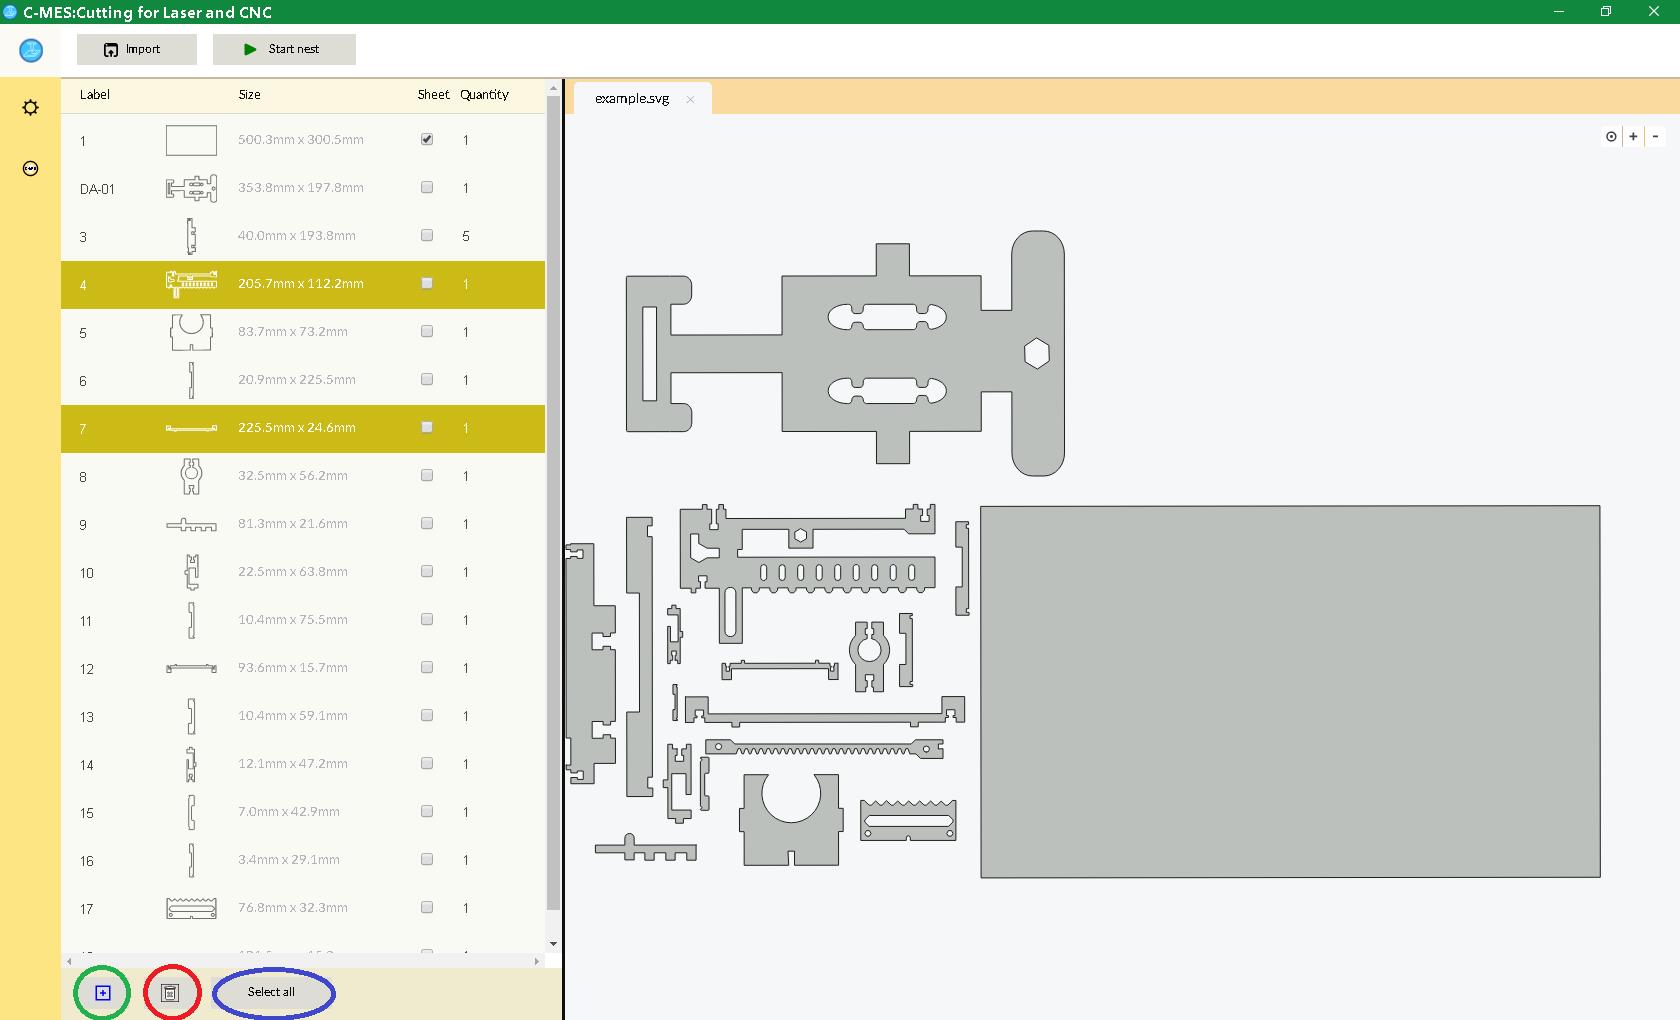This screenshot has width=1680, height=1020.
Task: Click the Select all button
Action: (x=271, y=992)
